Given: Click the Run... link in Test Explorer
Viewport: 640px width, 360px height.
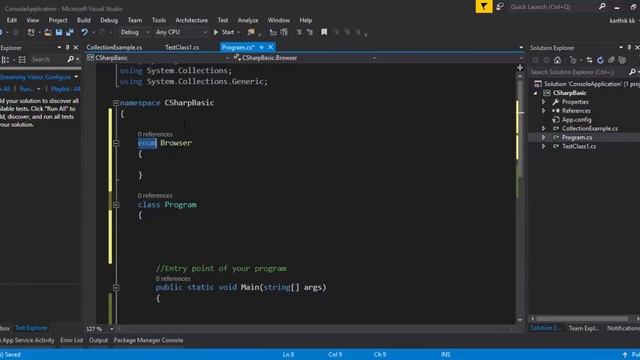Looking at the screenshot, I should coord(27,89).
